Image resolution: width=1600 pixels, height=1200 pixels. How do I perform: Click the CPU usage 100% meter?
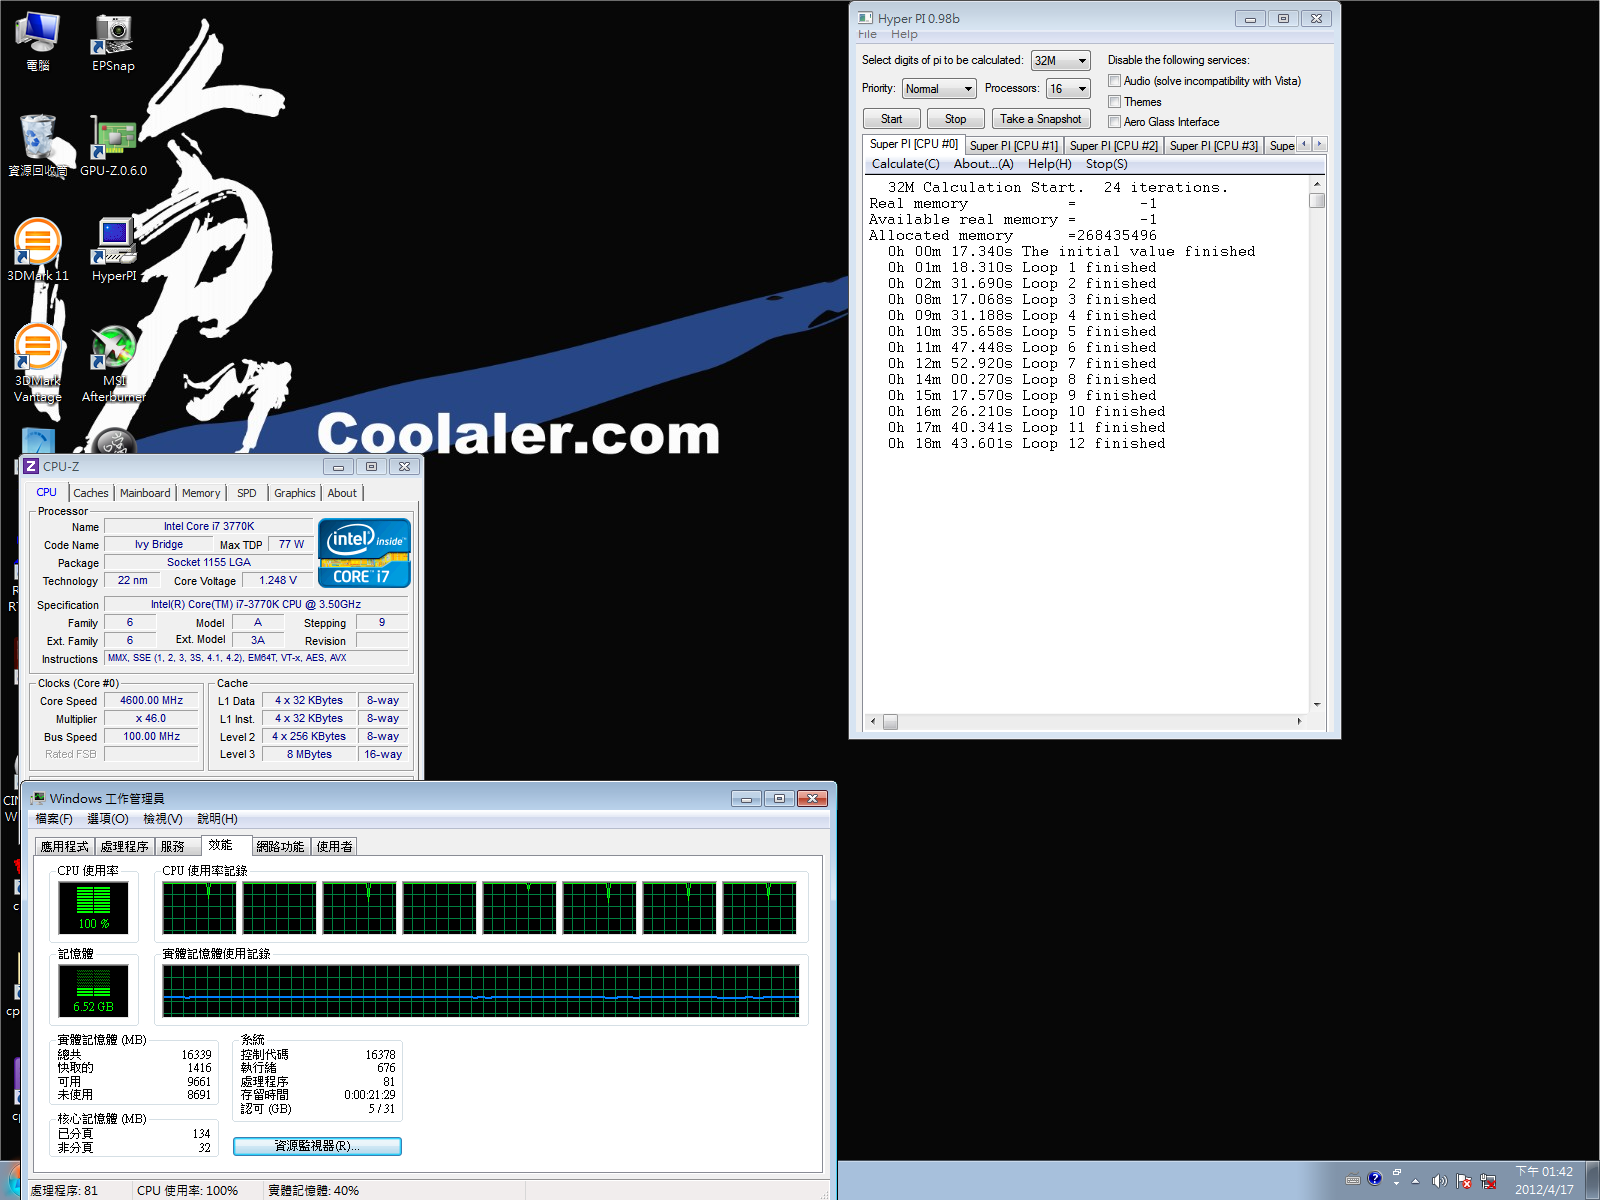[94, 908]
